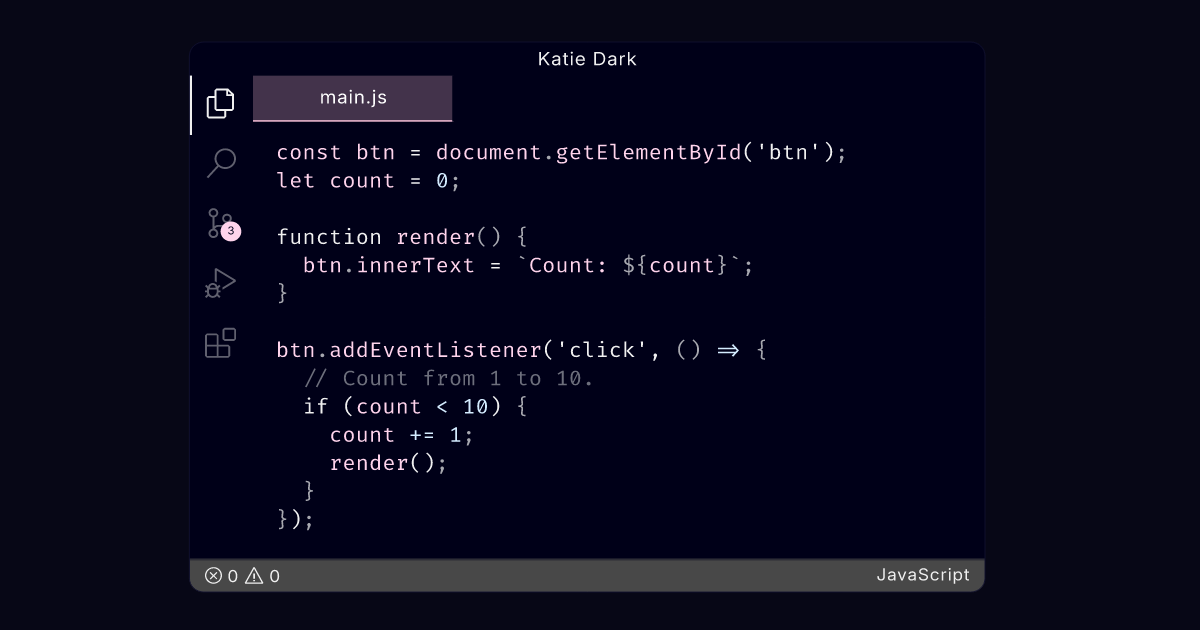
Task: Open the Search magnifier icon
Action: 220,162
